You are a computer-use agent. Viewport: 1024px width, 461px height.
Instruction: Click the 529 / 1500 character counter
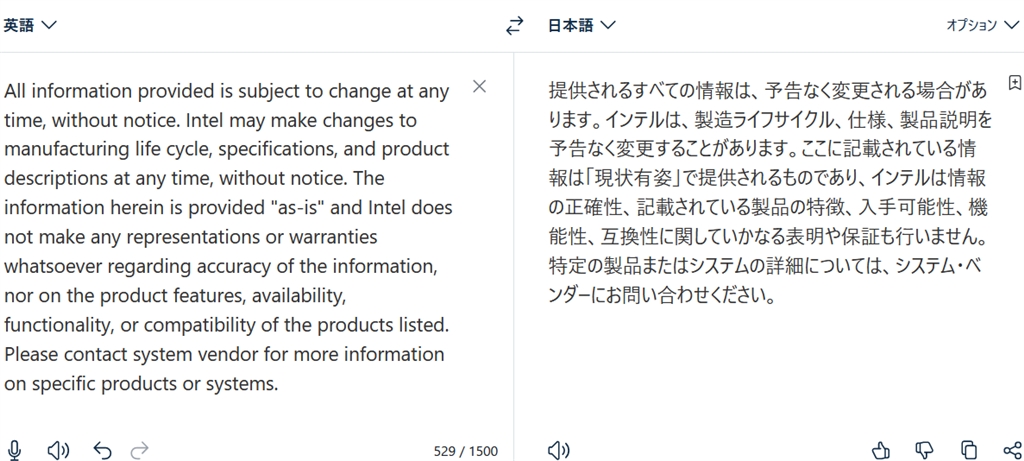click(x=465, y=451)
